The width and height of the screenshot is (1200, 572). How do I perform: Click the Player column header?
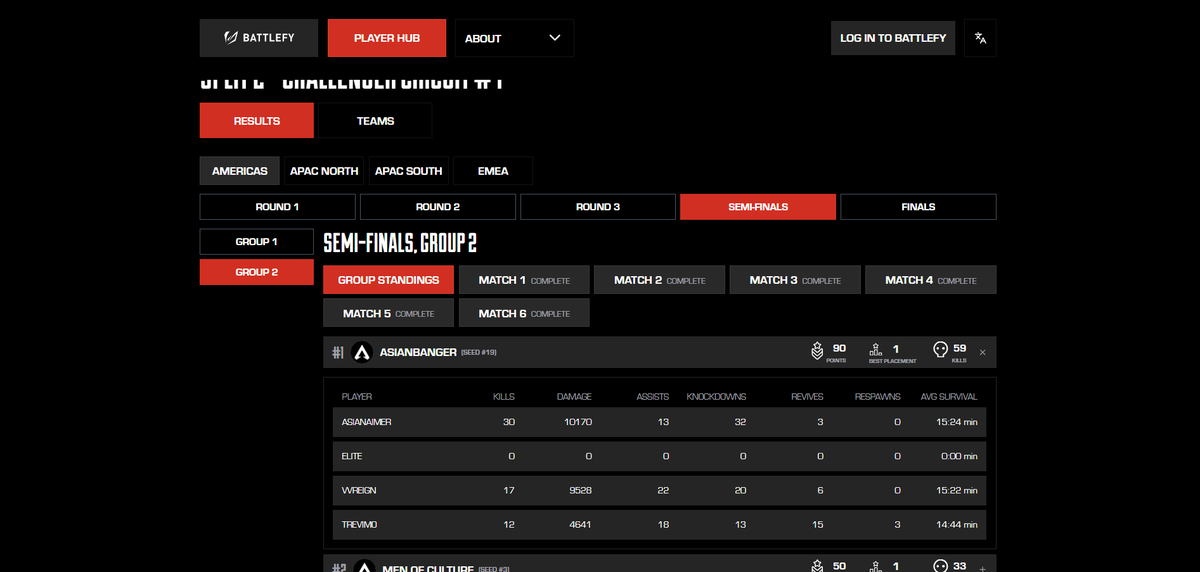[357, 397]
